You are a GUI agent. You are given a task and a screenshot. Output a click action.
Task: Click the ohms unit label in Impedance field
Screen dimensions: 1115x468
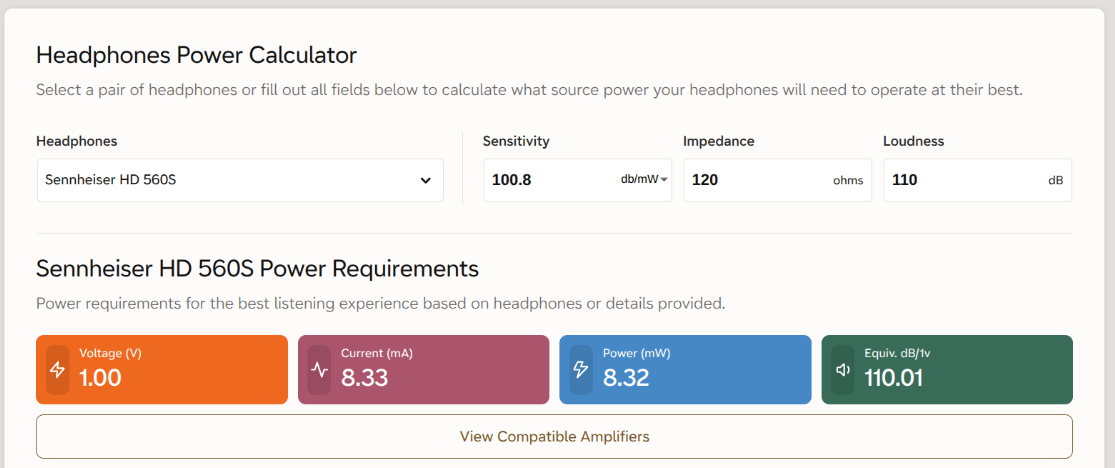(x=848, y=181)
